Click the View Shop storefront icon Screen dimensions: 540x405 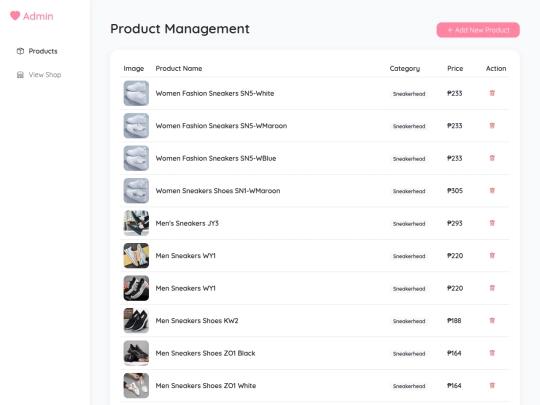click(x=20, y=75)
